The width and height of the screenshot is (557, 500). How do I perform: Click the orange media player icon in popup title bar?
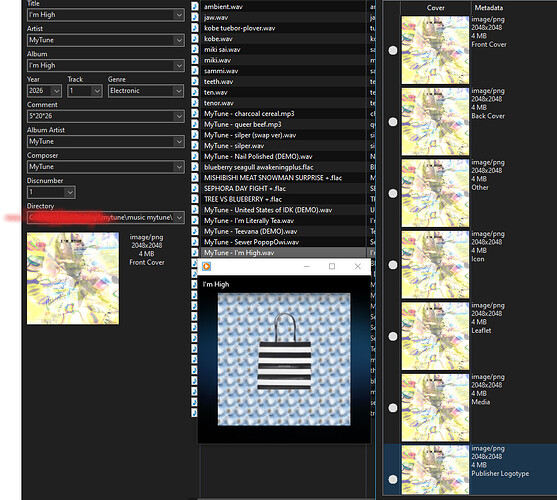click(206, 266)
